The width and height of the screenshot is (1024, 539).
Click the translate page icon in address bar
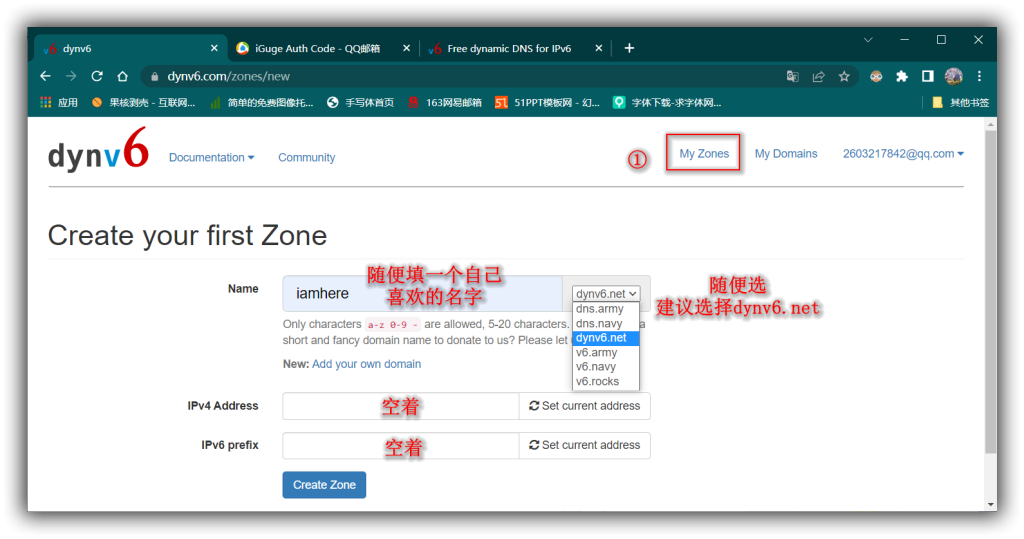click(792, 76)
